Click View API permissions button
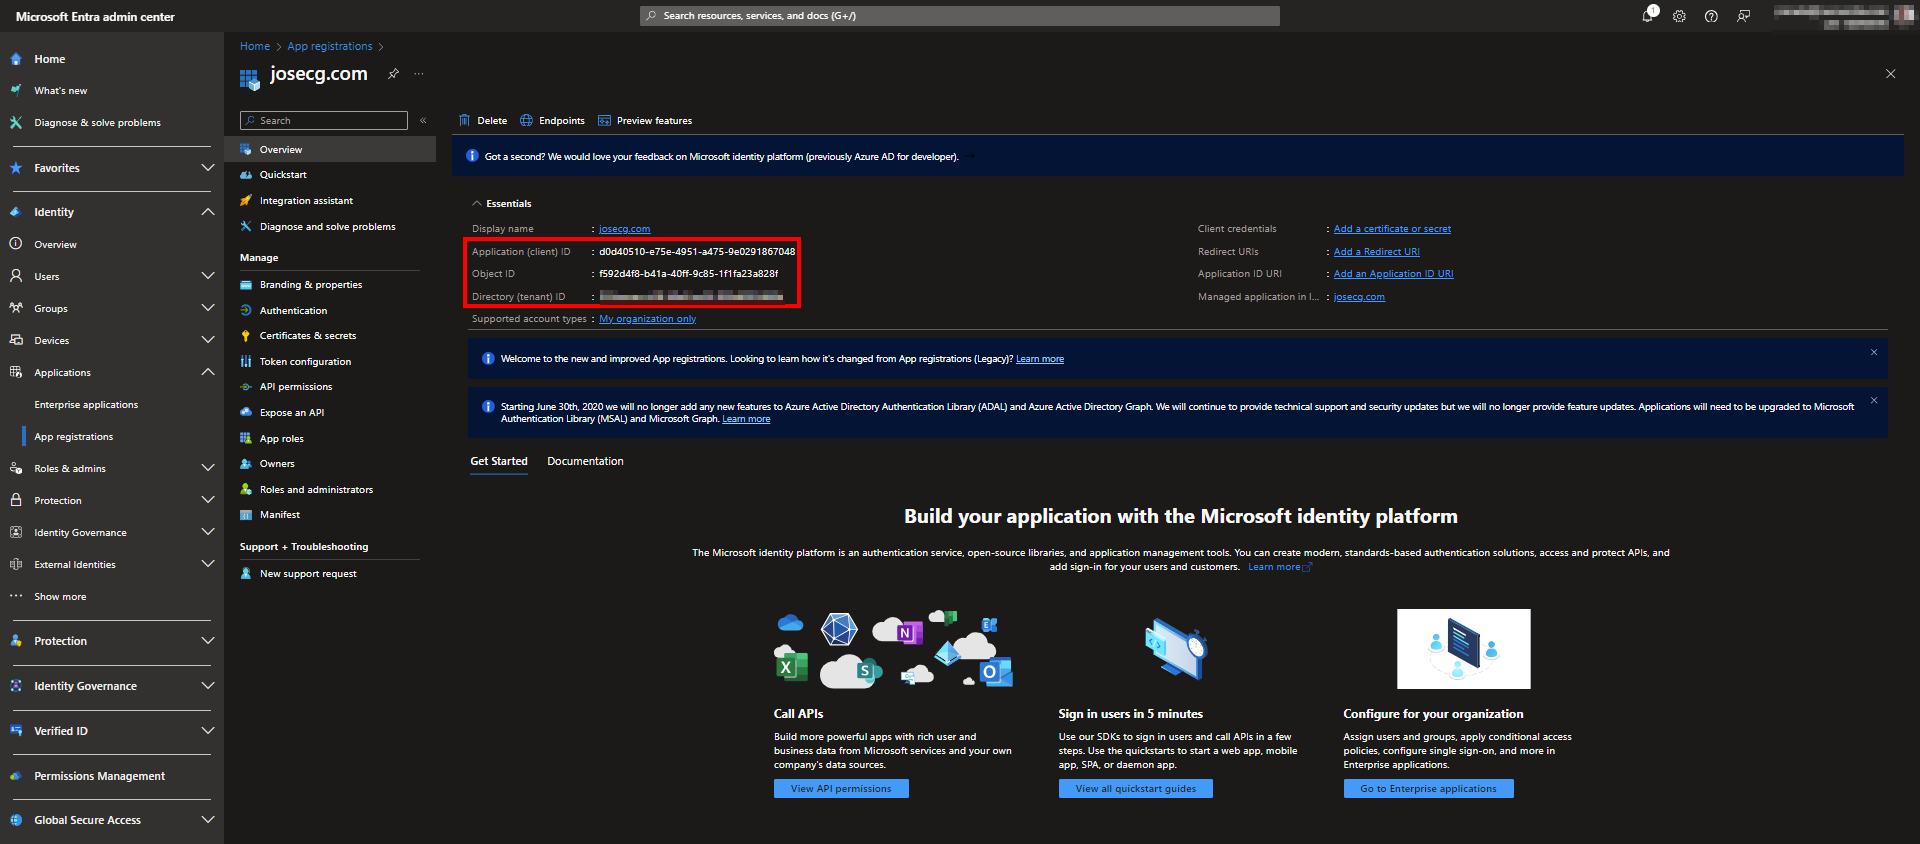This screenshot has height=844, width=1920. click(x=840, y=789)
